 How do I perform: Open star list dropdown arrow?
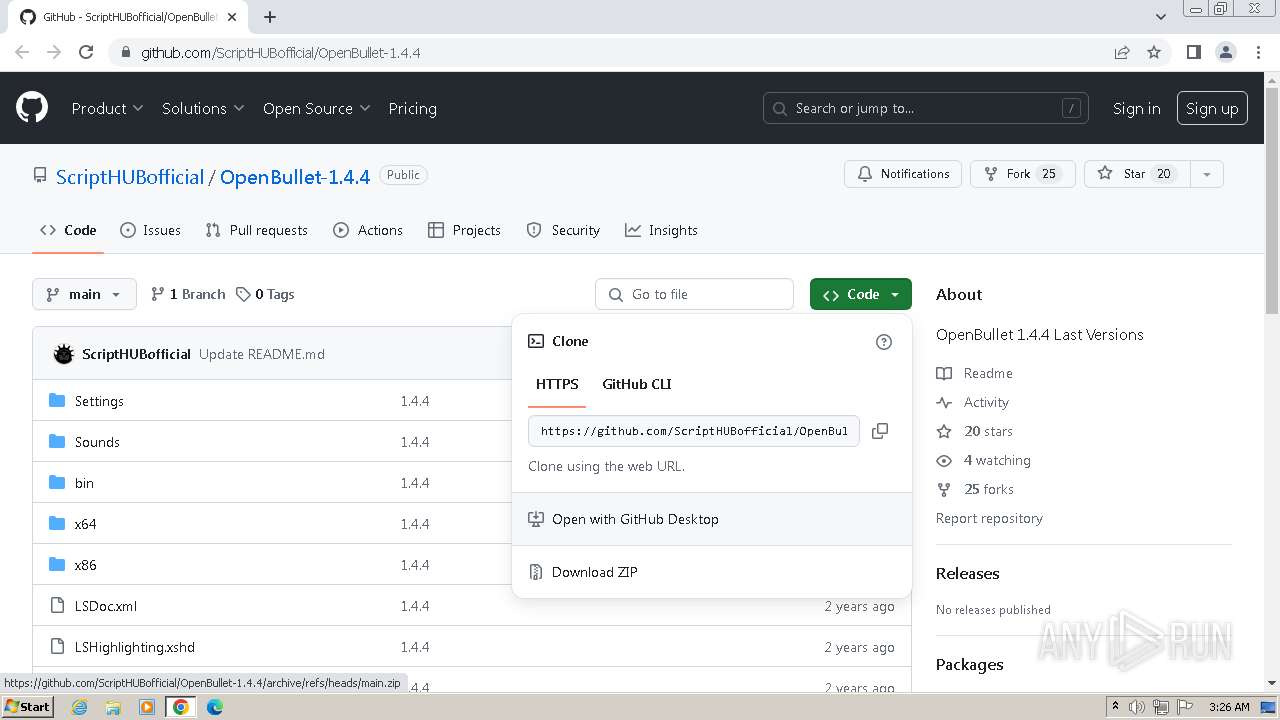[1207, 174]
